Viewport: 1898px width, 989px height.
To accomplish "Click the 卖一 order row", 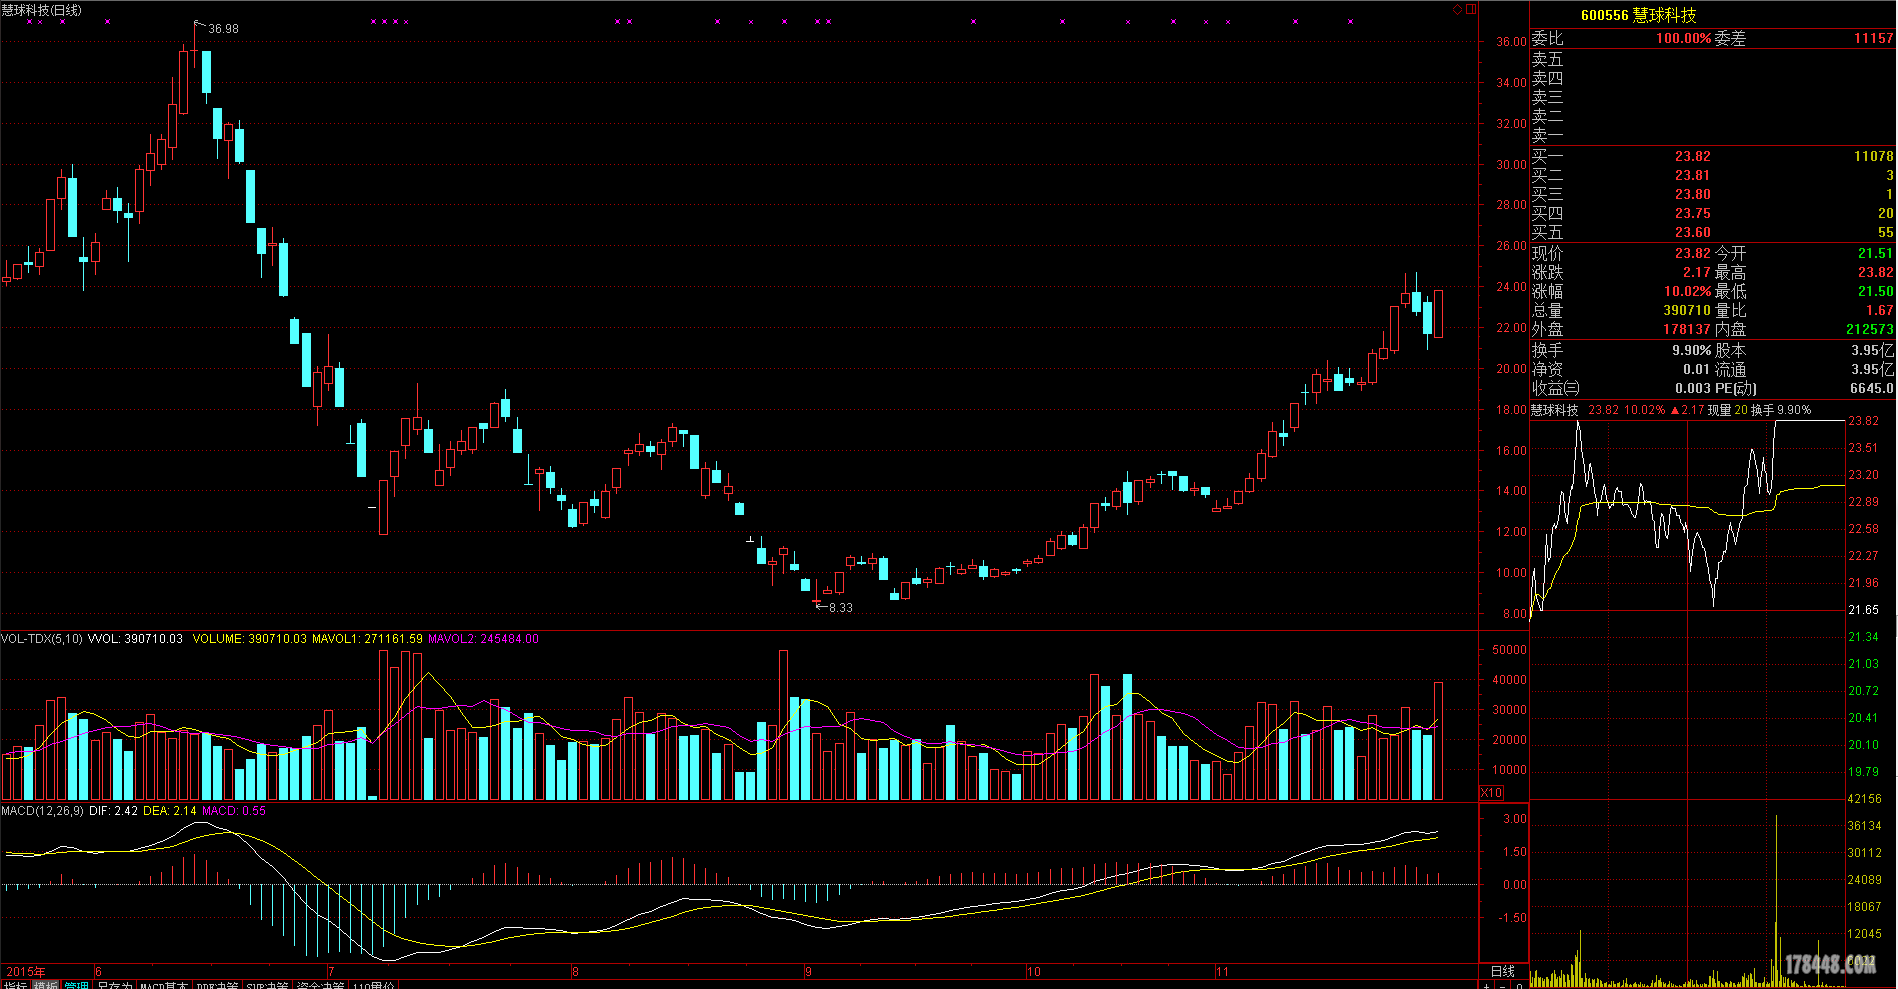I will tap(1713, 135).
